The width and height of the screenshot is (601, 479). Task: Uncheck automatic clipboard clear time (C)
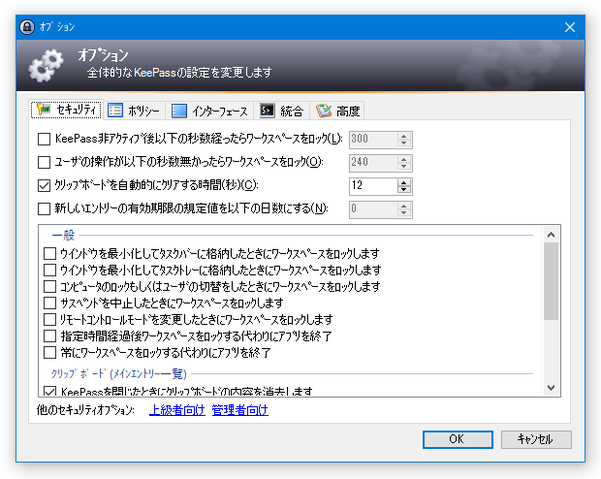point(44,185)
